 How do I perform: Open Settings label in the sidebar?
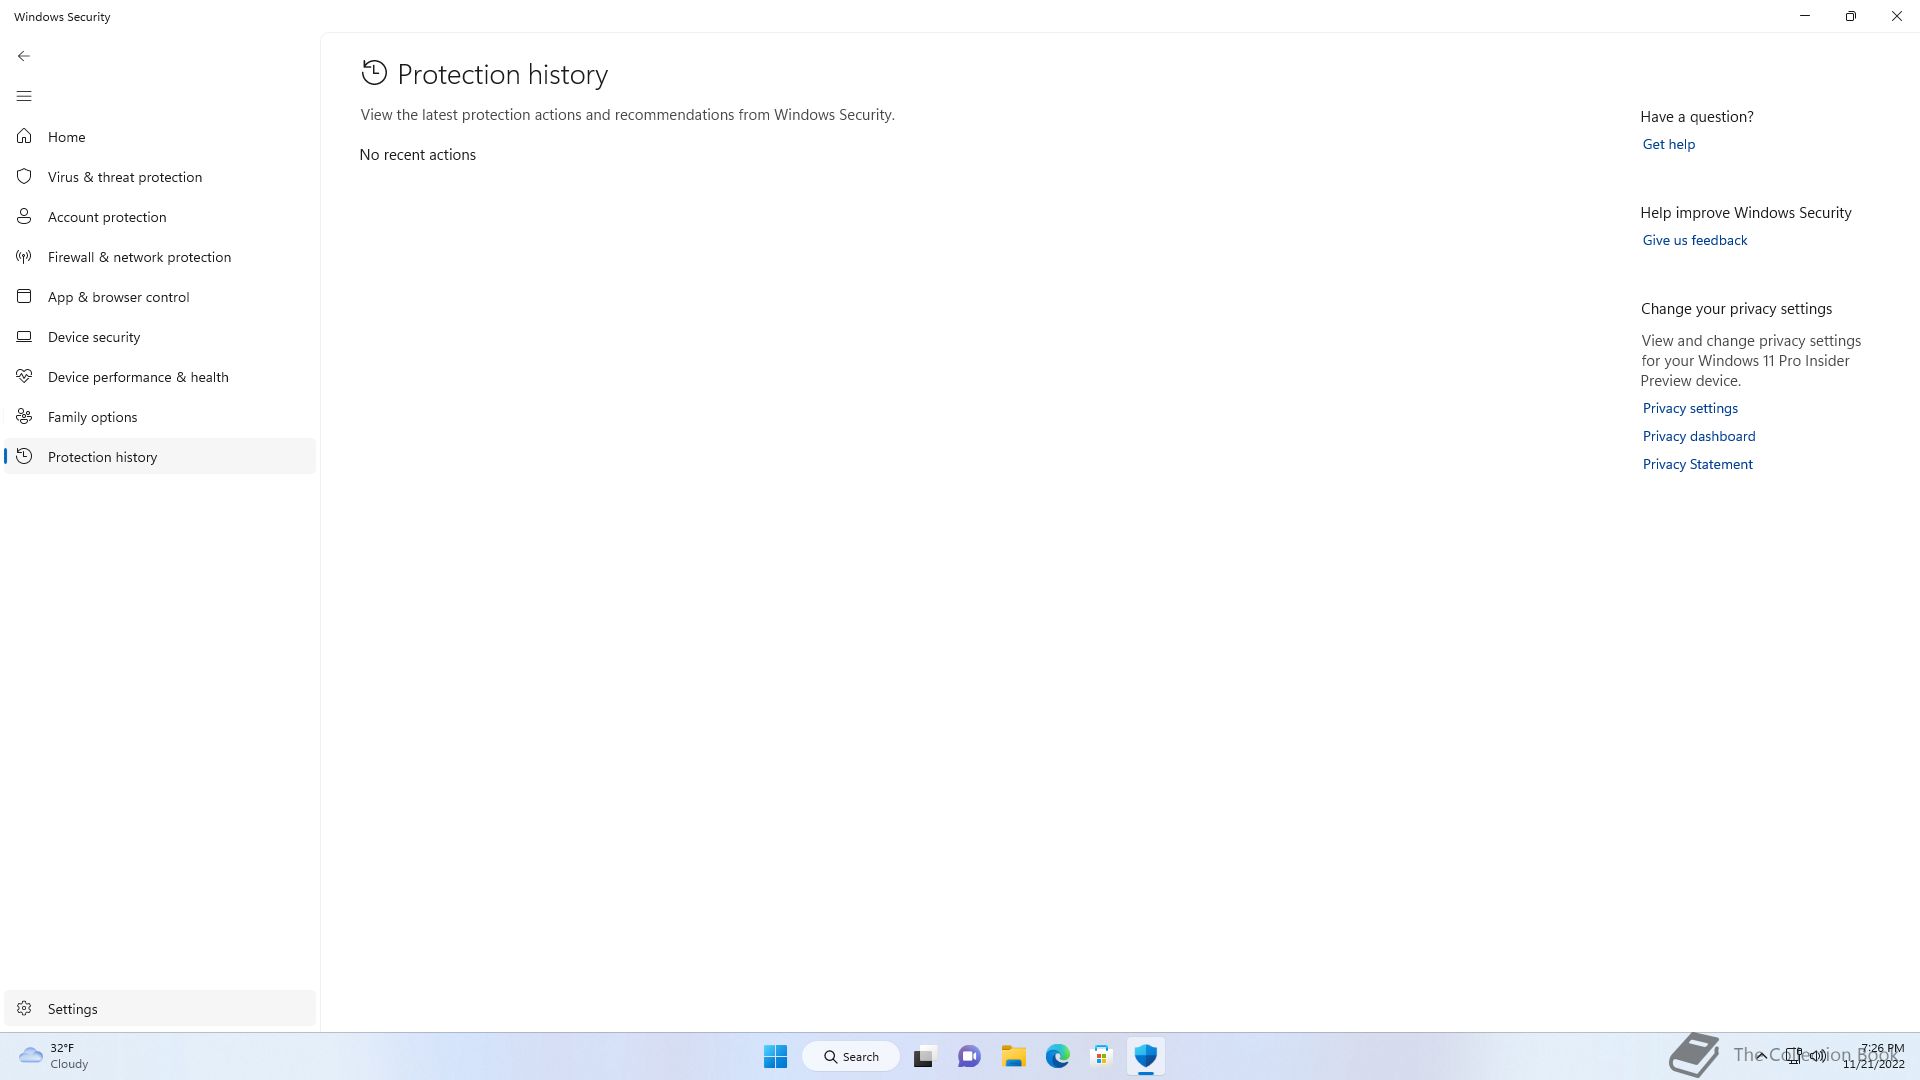(x=73, y=1009)
